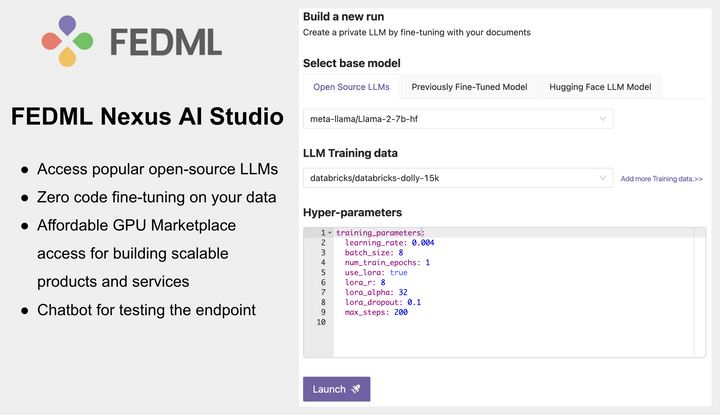Viewport: 720px width, 415px height.
Task: Click the learning_rate value 0.004
Action: click(422, 243)
